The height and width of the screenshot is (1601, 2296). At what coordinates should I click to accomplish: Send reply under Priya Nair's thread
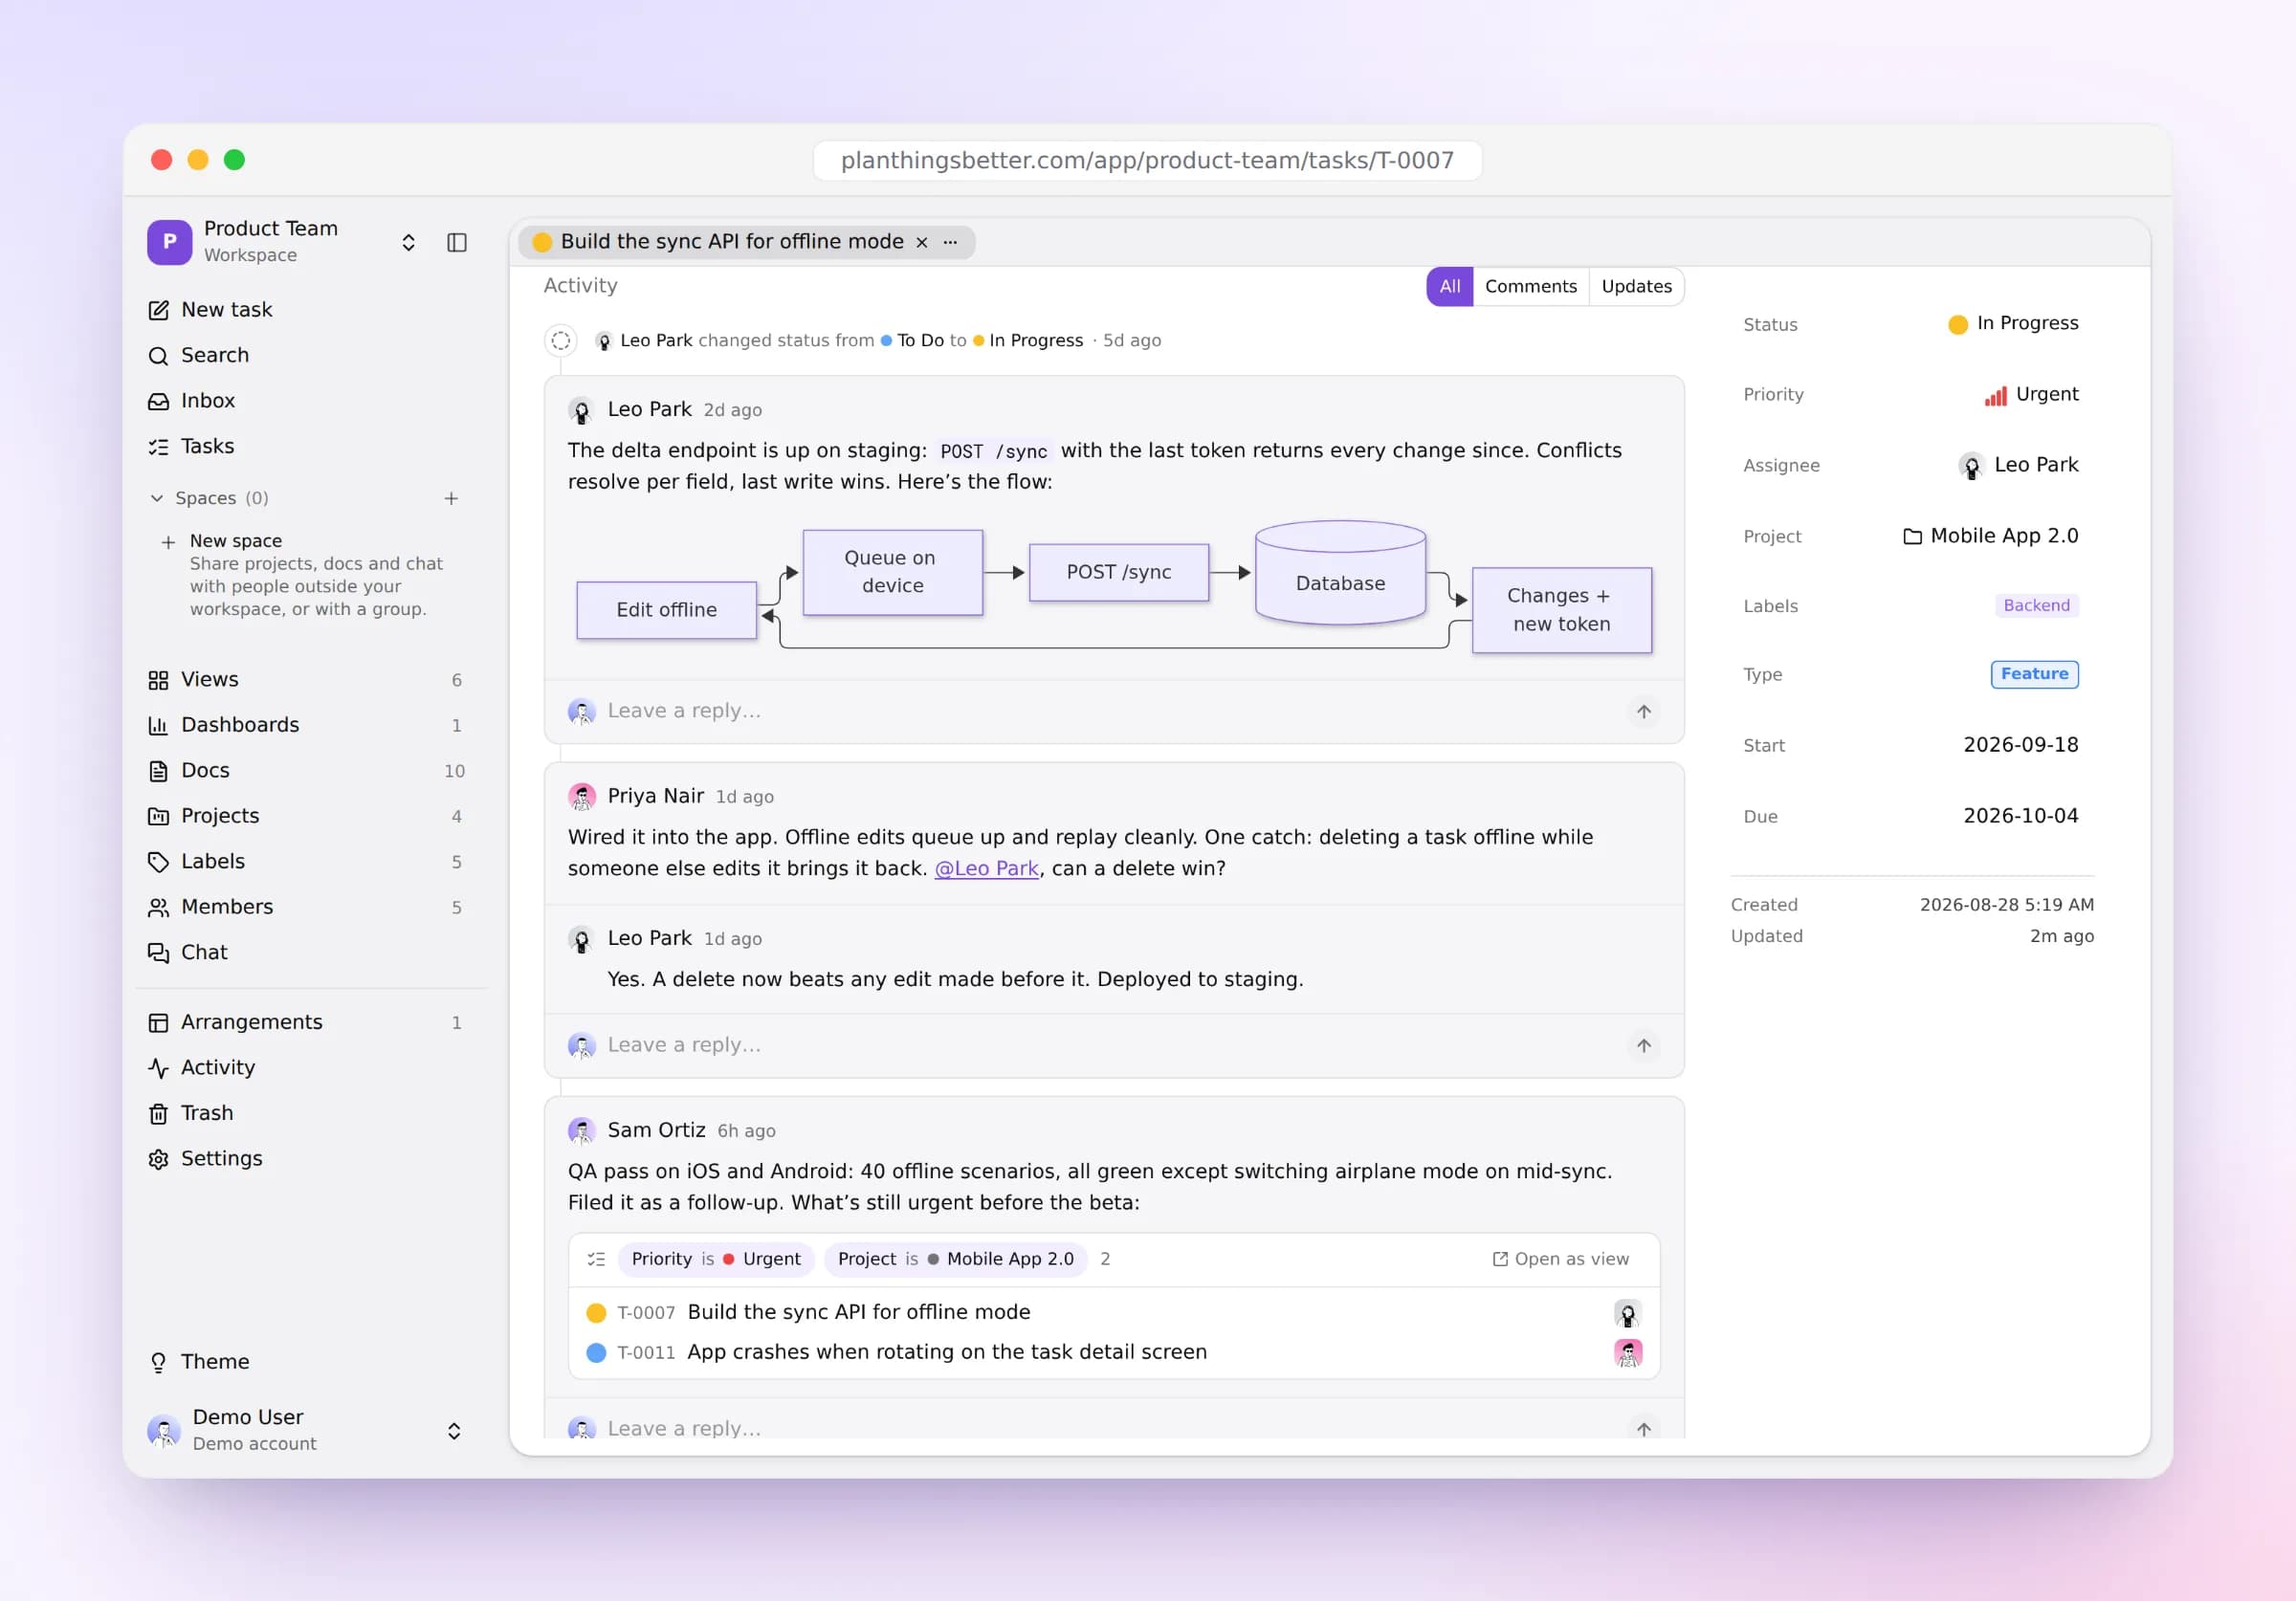click(1644, 1046)
